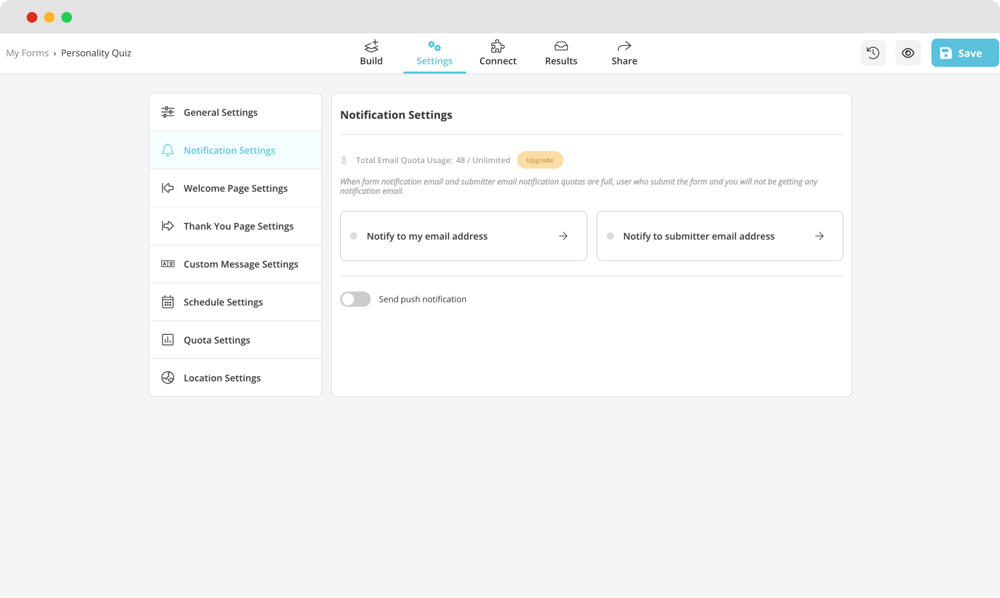Open Thank You Page Settings
The height and width of the screenshot is (598, 1000).
237,226
